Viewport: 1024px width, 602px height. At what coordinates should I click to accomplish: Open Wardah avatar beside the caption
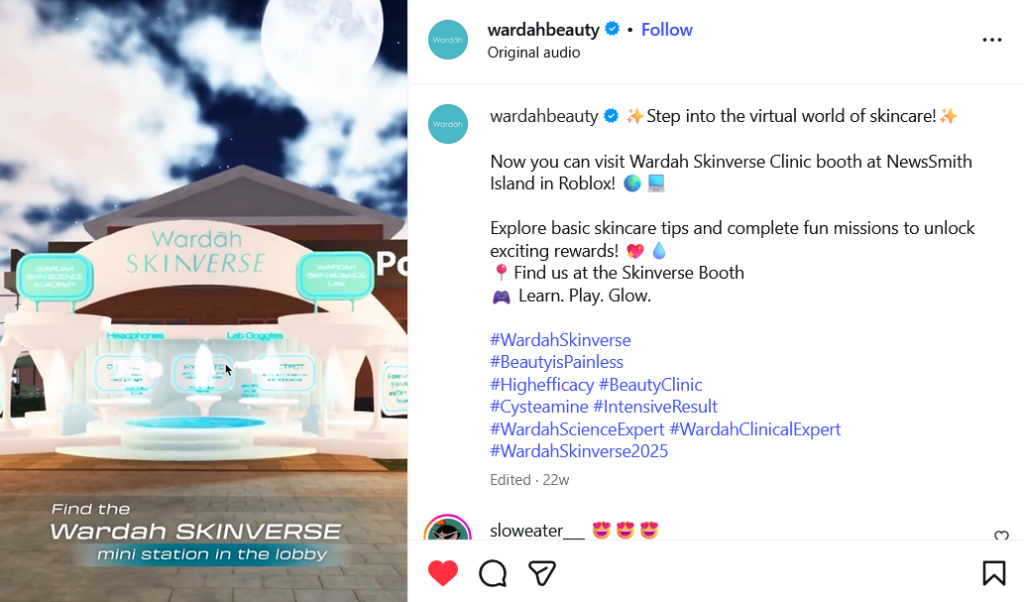pyautogui.click(x=448, y=124)
